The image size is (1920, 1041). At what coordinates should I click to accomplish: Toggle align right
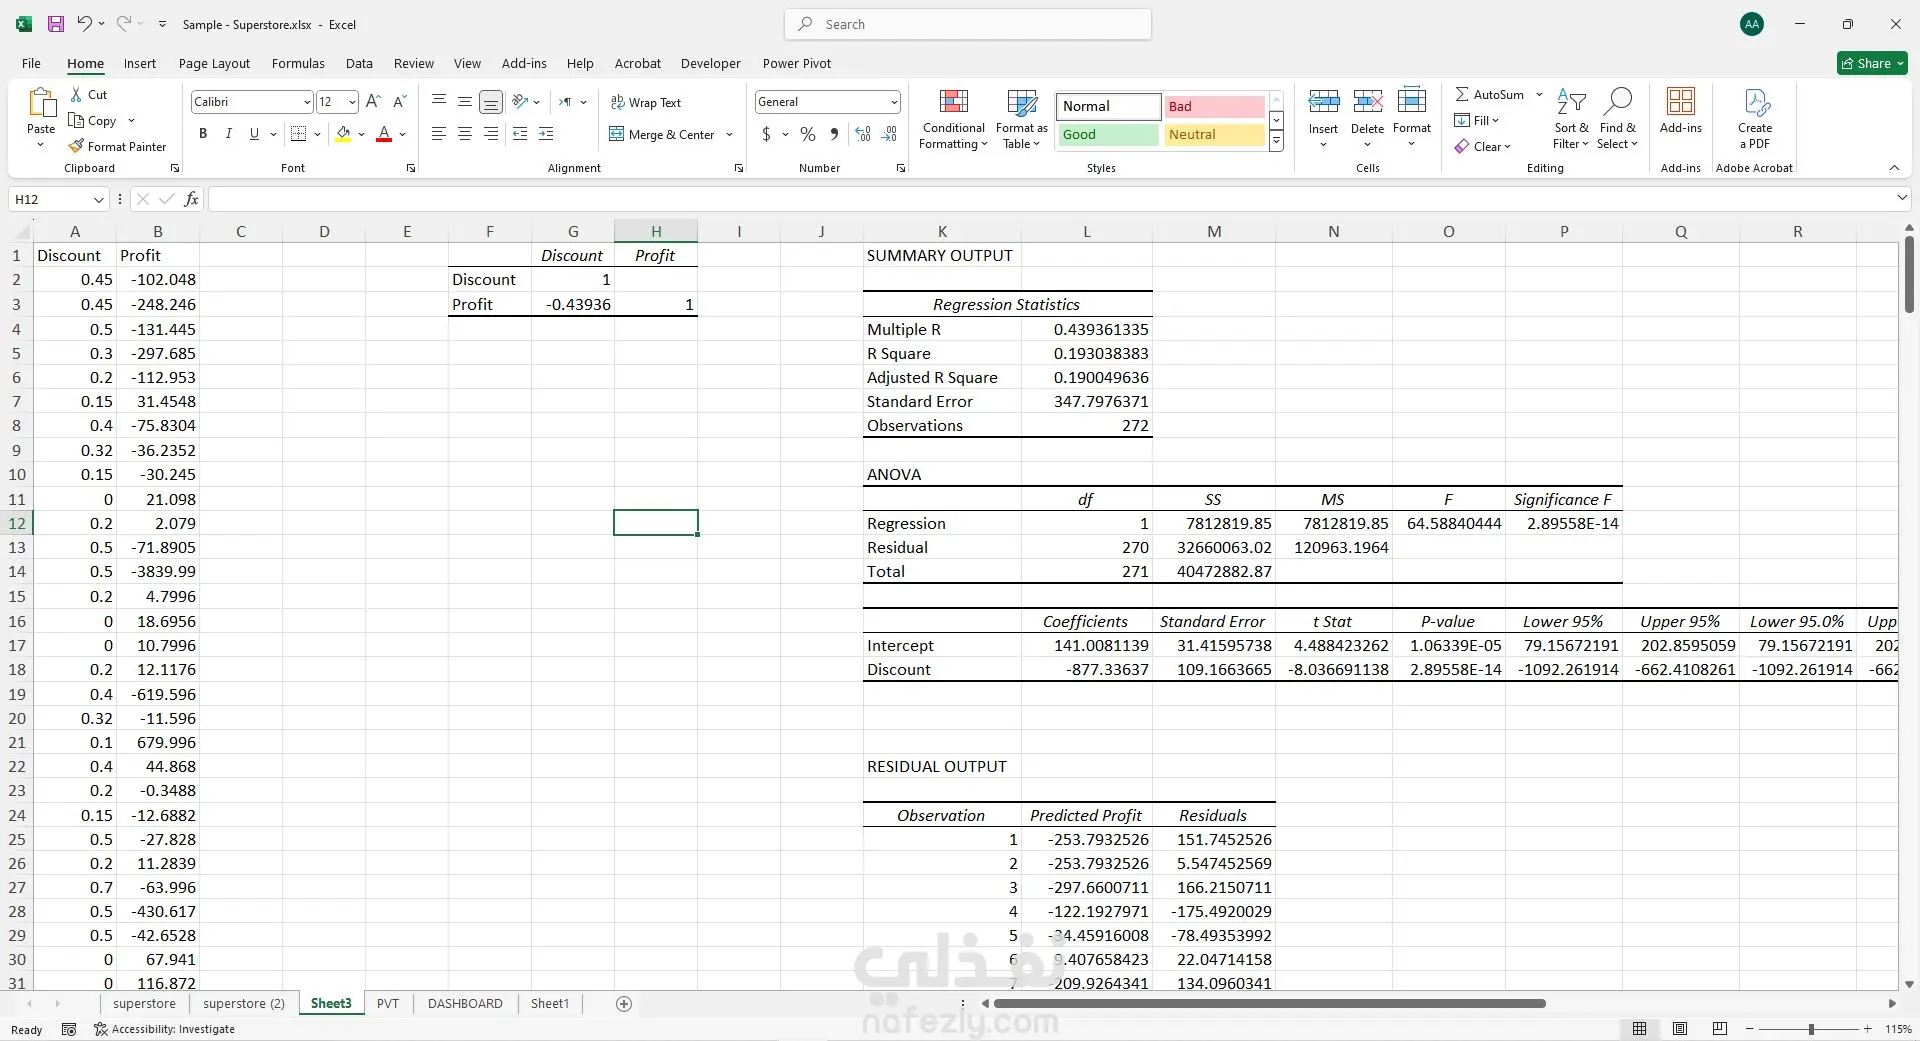[x=491, y=133]
